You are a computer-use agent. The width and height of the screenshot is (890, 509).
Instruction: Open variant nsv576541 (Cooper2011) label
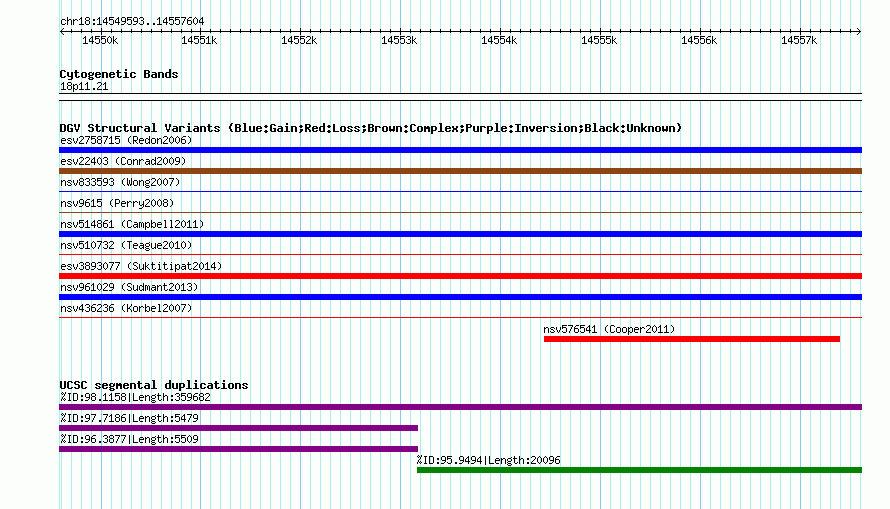pyautogui.click(x=609, y=329)
